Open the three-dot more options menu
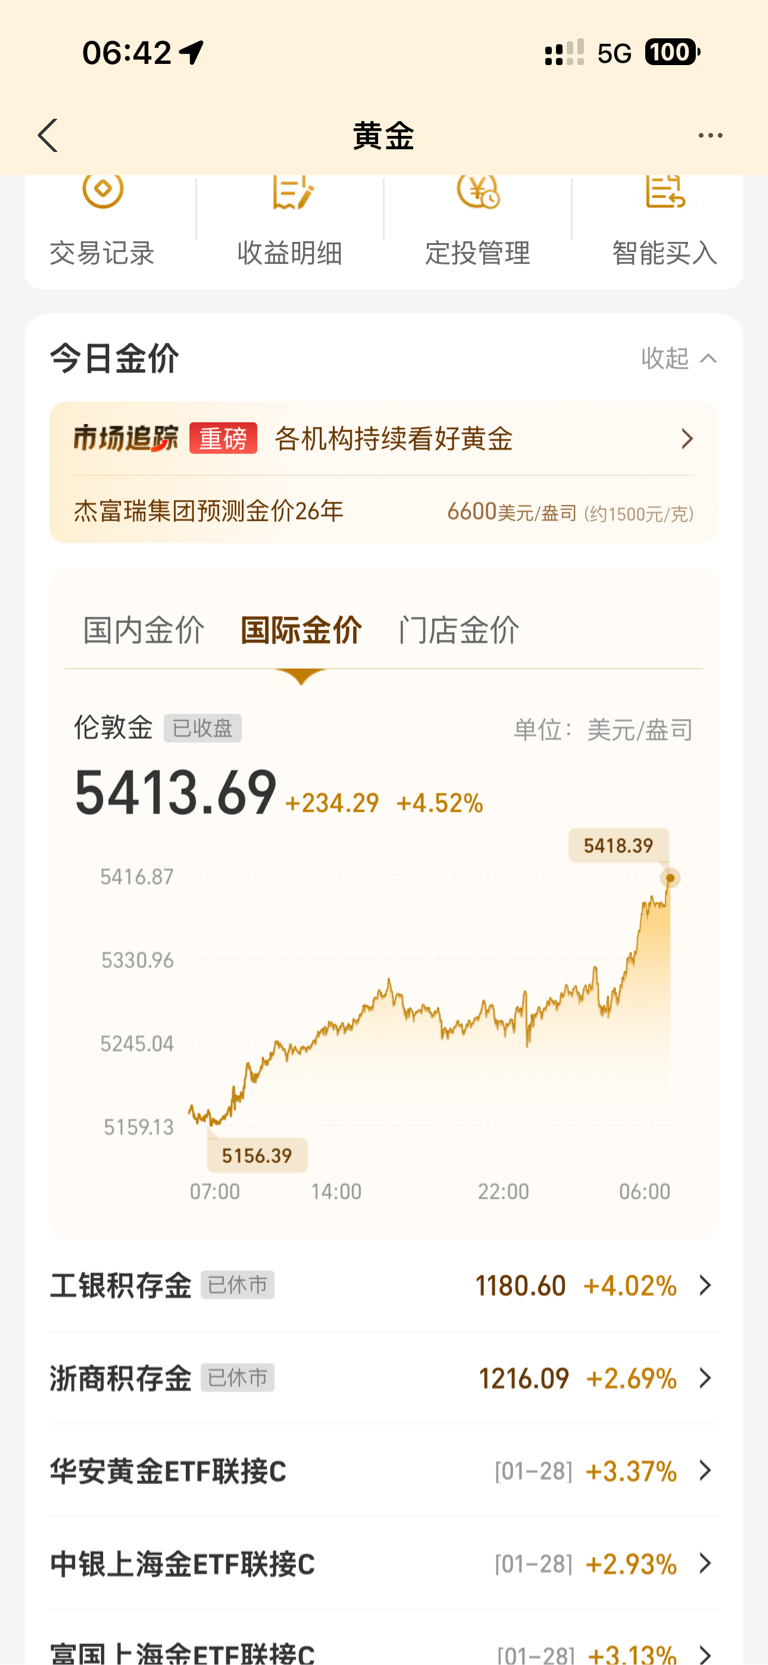Screen dimensions: 768x1665 [x=710, y=136]
